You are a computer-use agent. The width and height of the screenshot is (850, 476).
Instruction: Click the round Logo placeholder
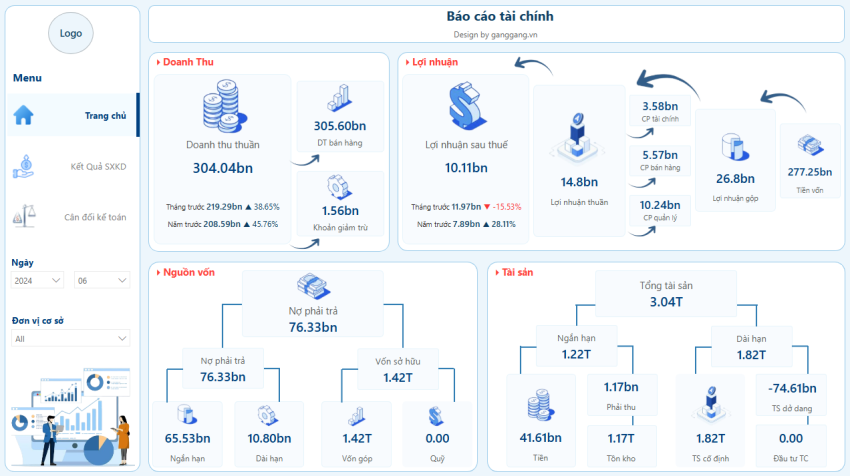click(x=70, y=33)
